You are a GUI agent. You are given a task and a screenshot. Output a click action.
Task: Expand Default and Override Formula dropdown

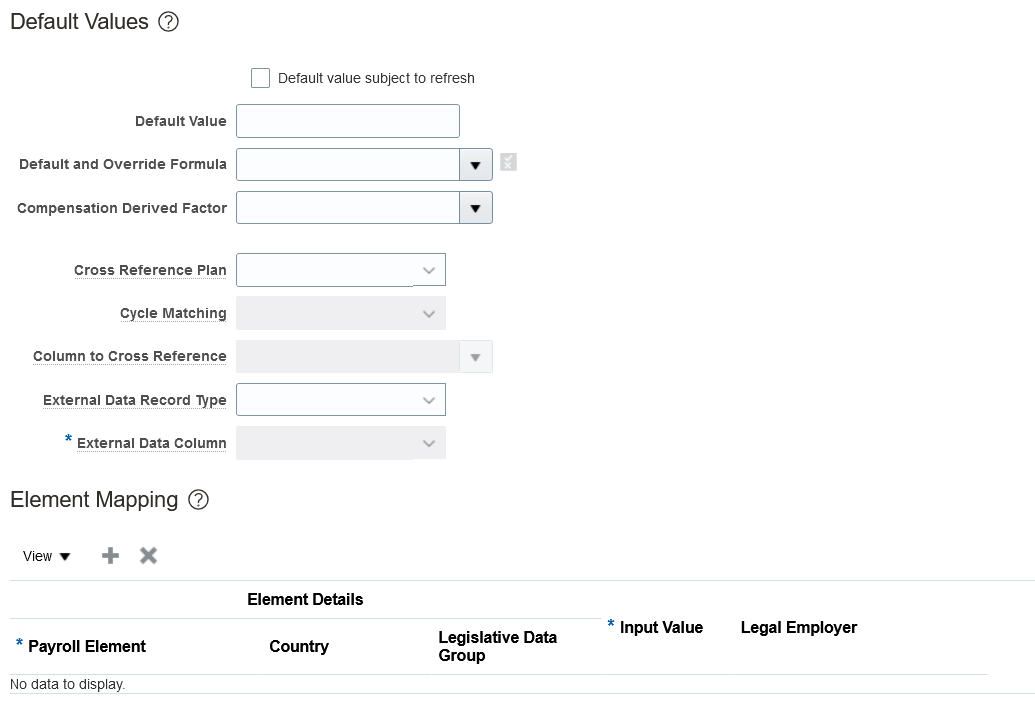pos(476,165)
